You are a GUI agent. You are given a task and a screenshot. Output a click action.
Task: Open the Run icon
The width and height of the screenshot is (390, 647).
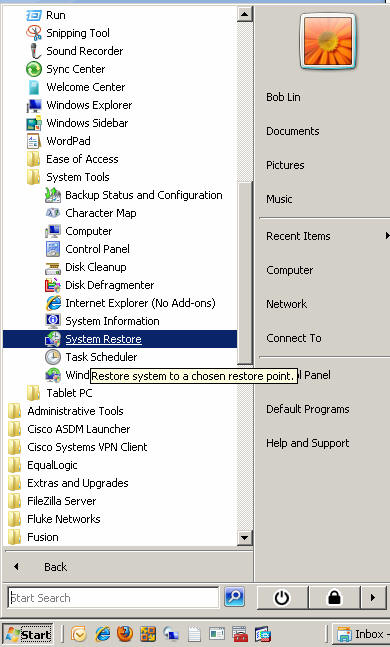[34, 15]
